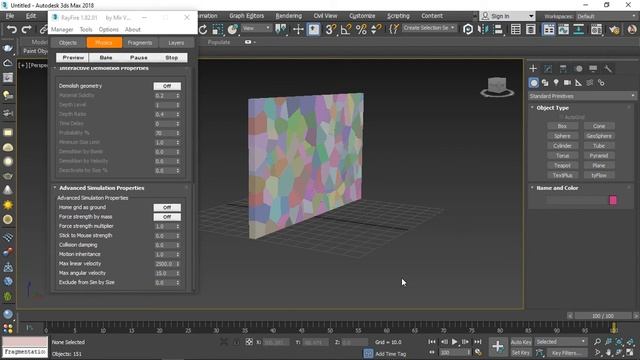
Task: Click the ViewCube in the viewport
Action: coord(497,87)
